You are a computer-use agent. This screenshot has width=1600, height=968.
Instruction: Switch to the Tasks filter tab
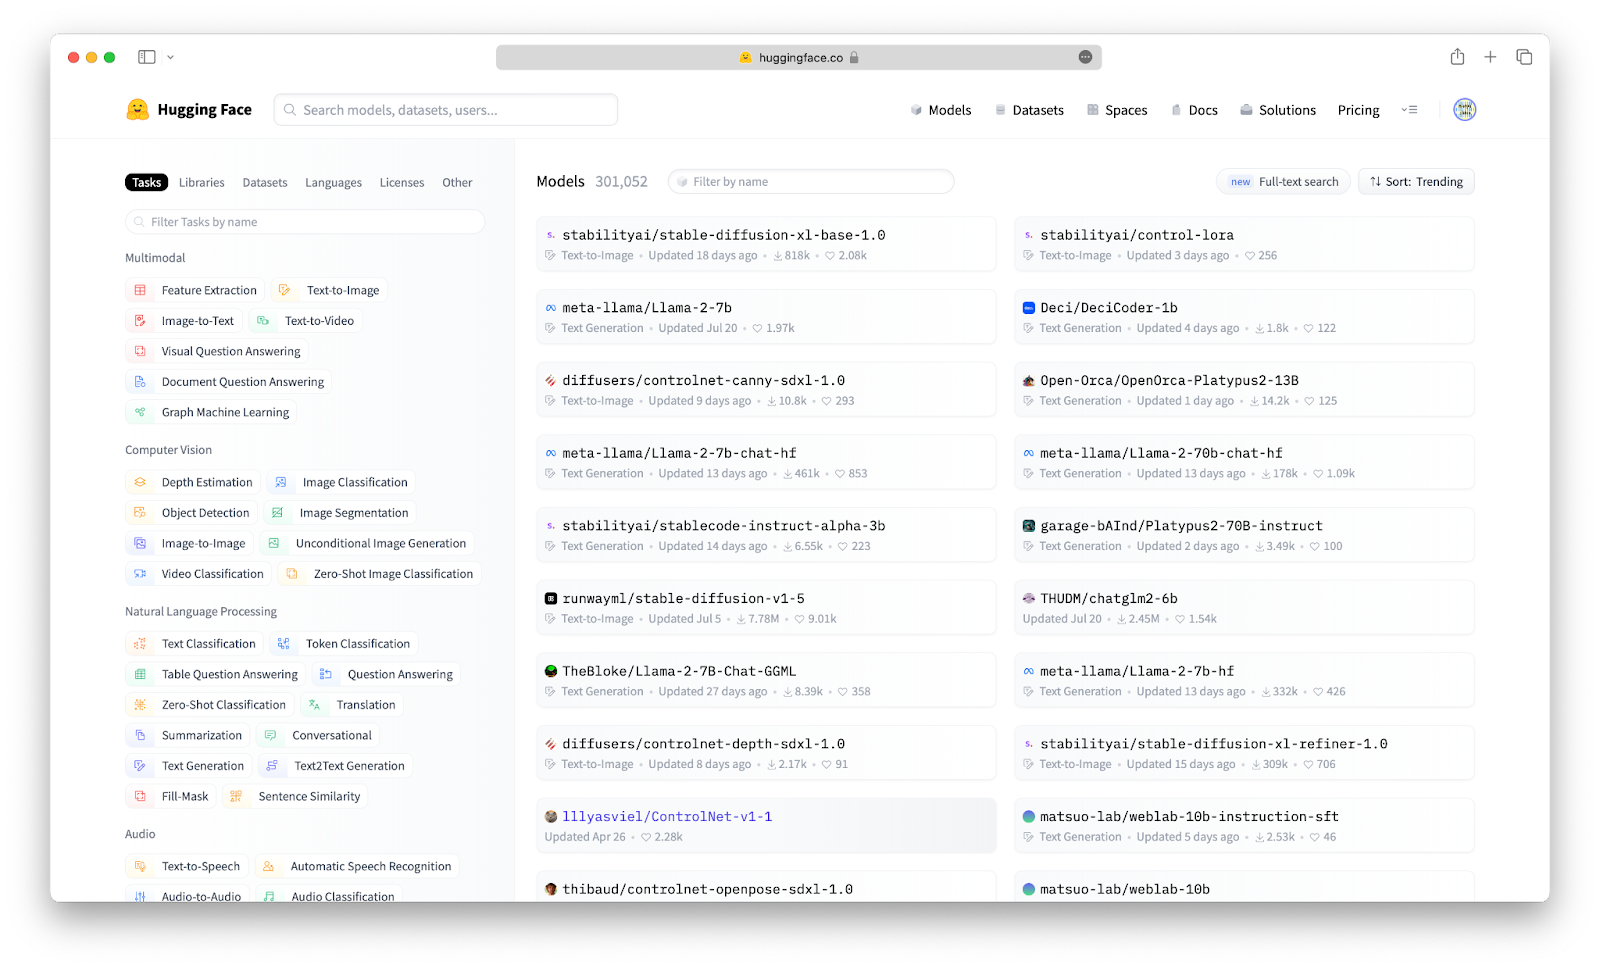(147, 182)
